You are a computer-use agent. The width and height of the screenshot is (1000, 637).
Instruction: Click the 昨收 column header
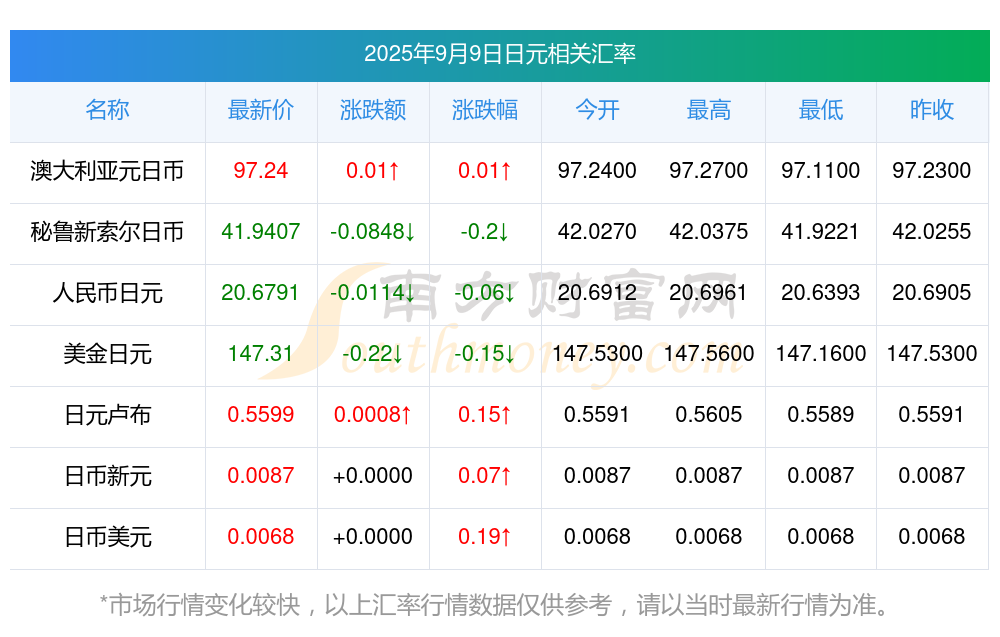coord(932,110)
